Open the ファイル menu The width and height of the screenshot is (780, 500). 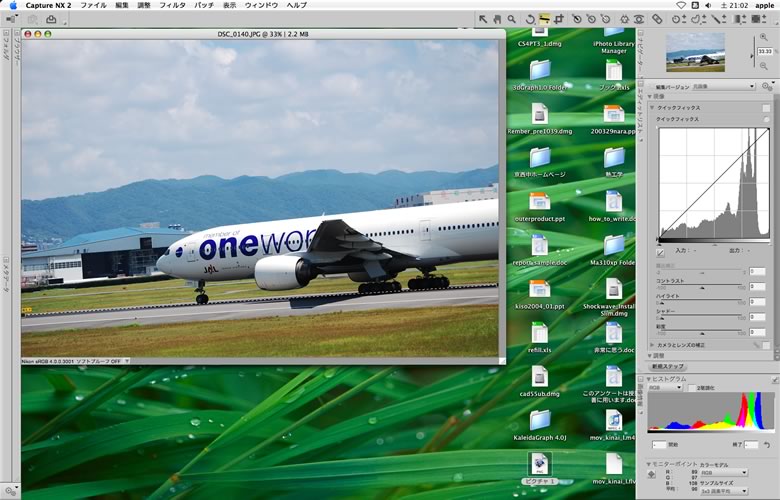(x=94, y=5)
